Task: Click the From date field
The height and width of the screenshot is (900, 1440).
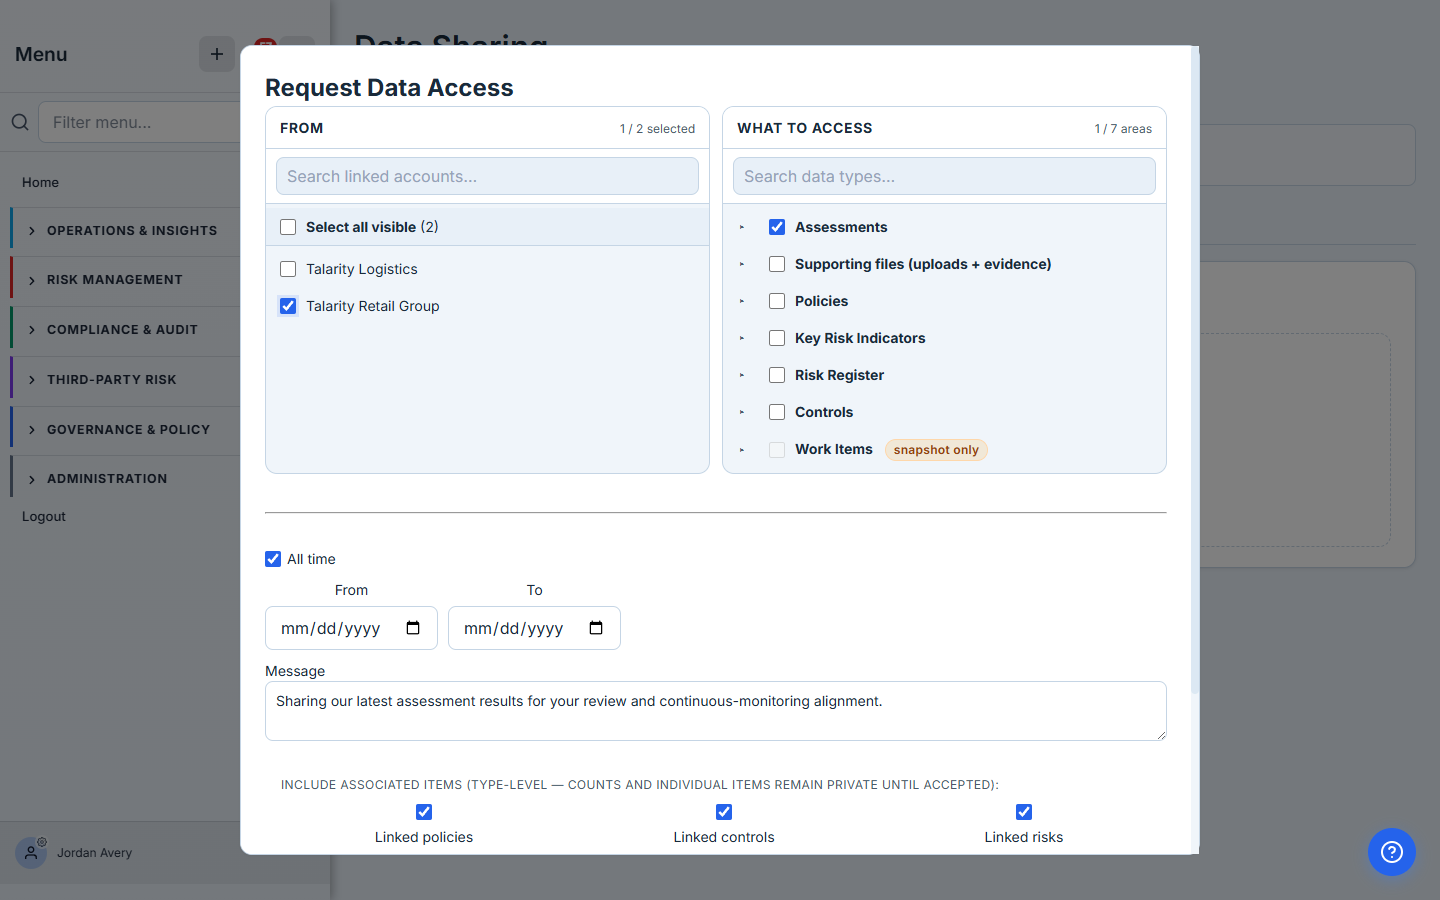Action: pyautogui.click(x=351, y=628)
